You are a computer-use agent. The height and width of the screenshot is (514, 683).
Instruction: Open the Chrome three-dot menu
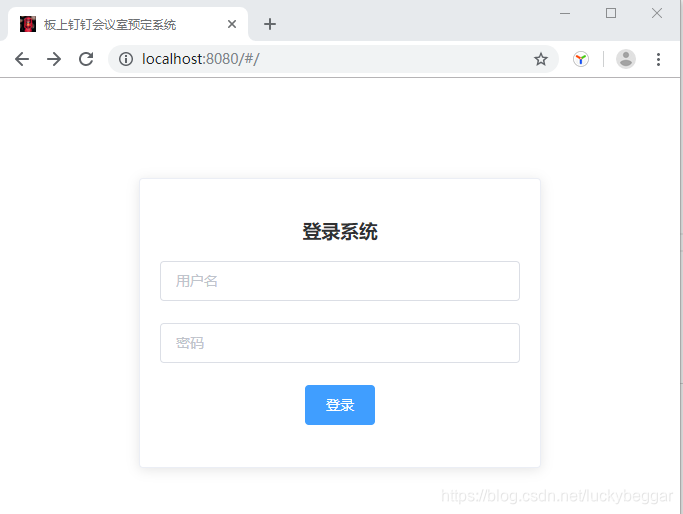coord(658,59)
